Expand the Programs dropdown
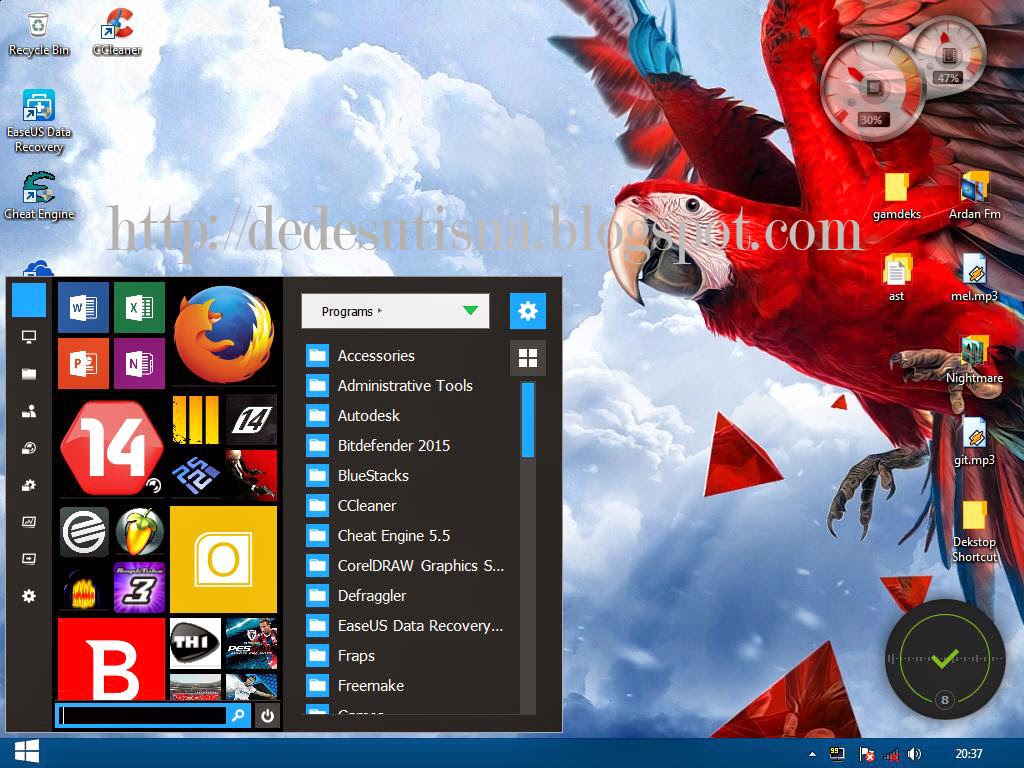Screen dimensions: 1024x768 395,311
